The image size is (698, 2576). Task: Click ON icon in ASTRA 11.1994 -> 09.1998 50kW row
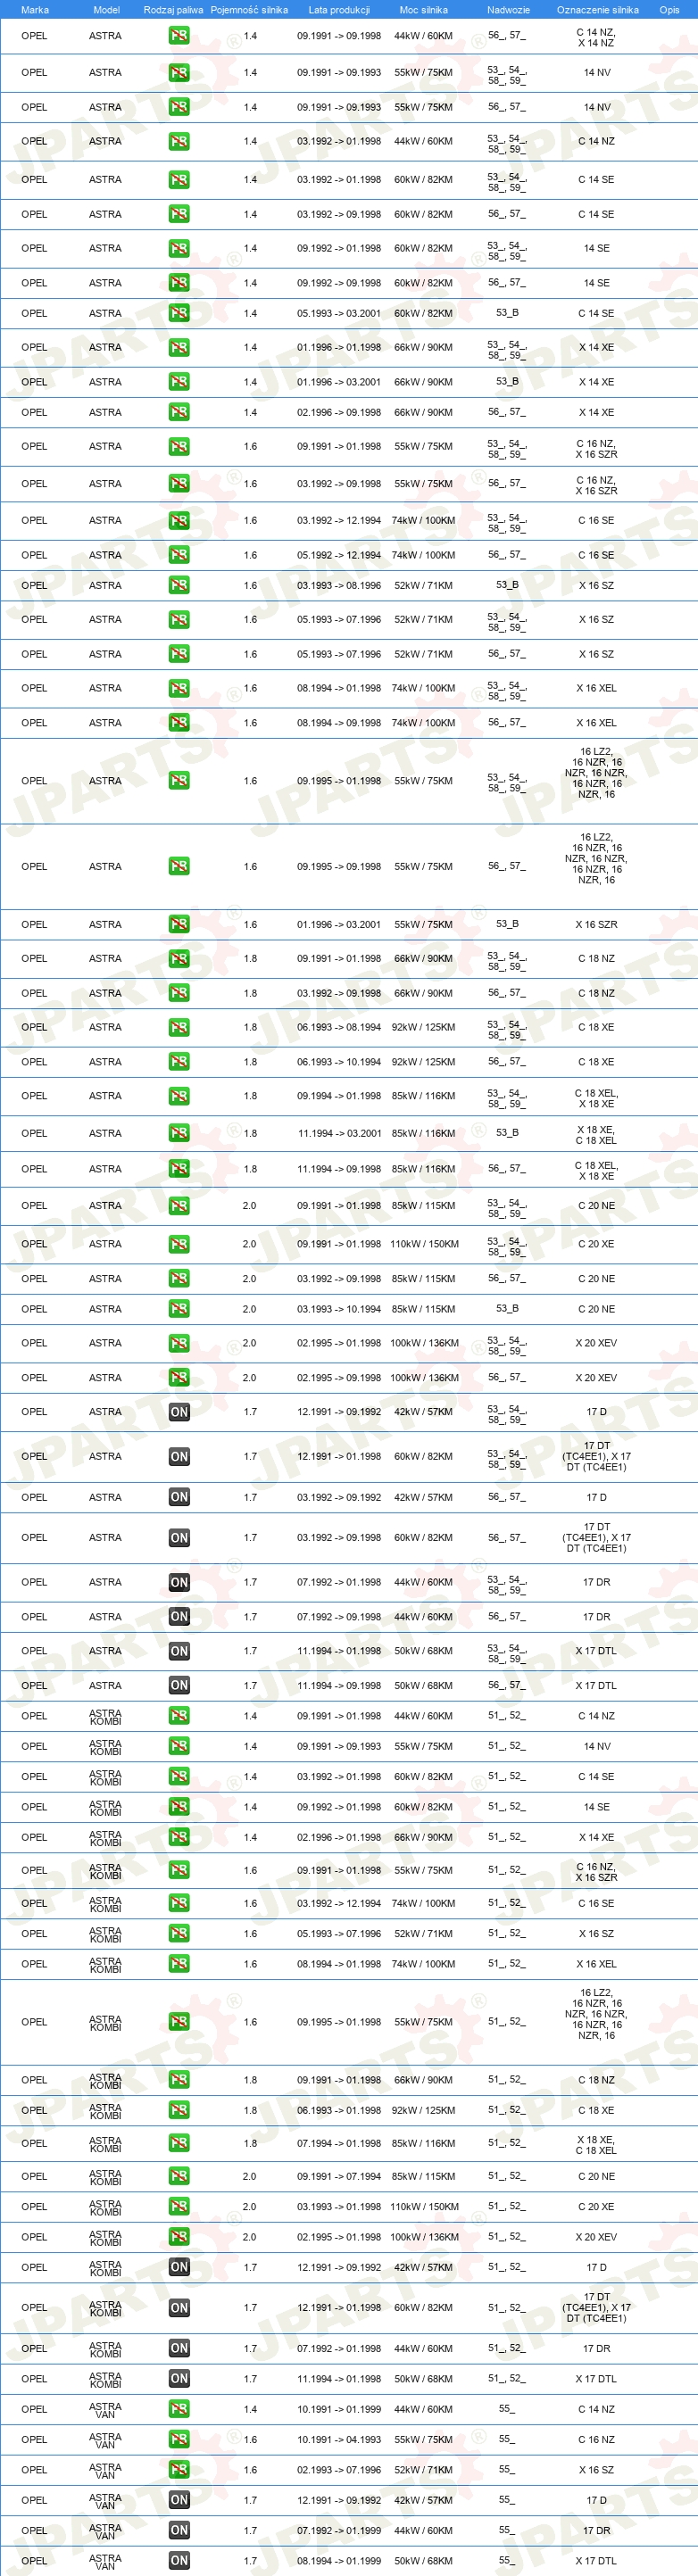tap(179, 1686)
